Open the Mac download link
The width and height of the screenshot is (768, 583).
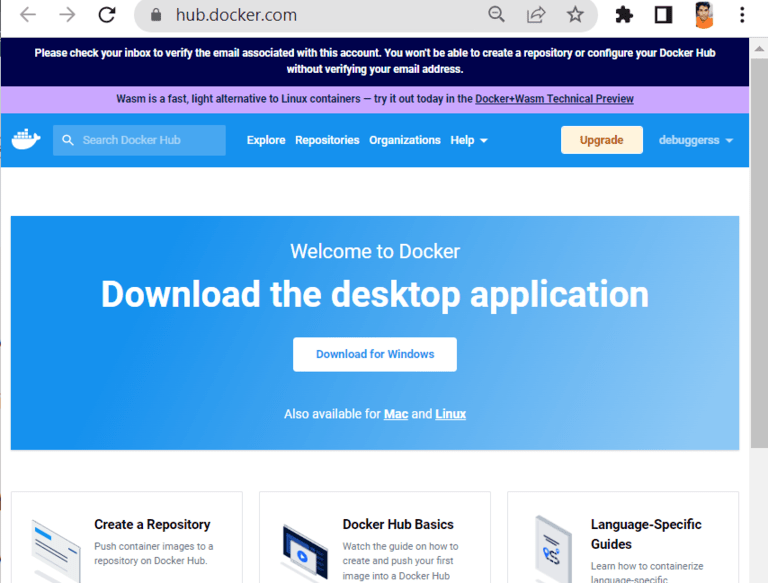tap(396, 414)
